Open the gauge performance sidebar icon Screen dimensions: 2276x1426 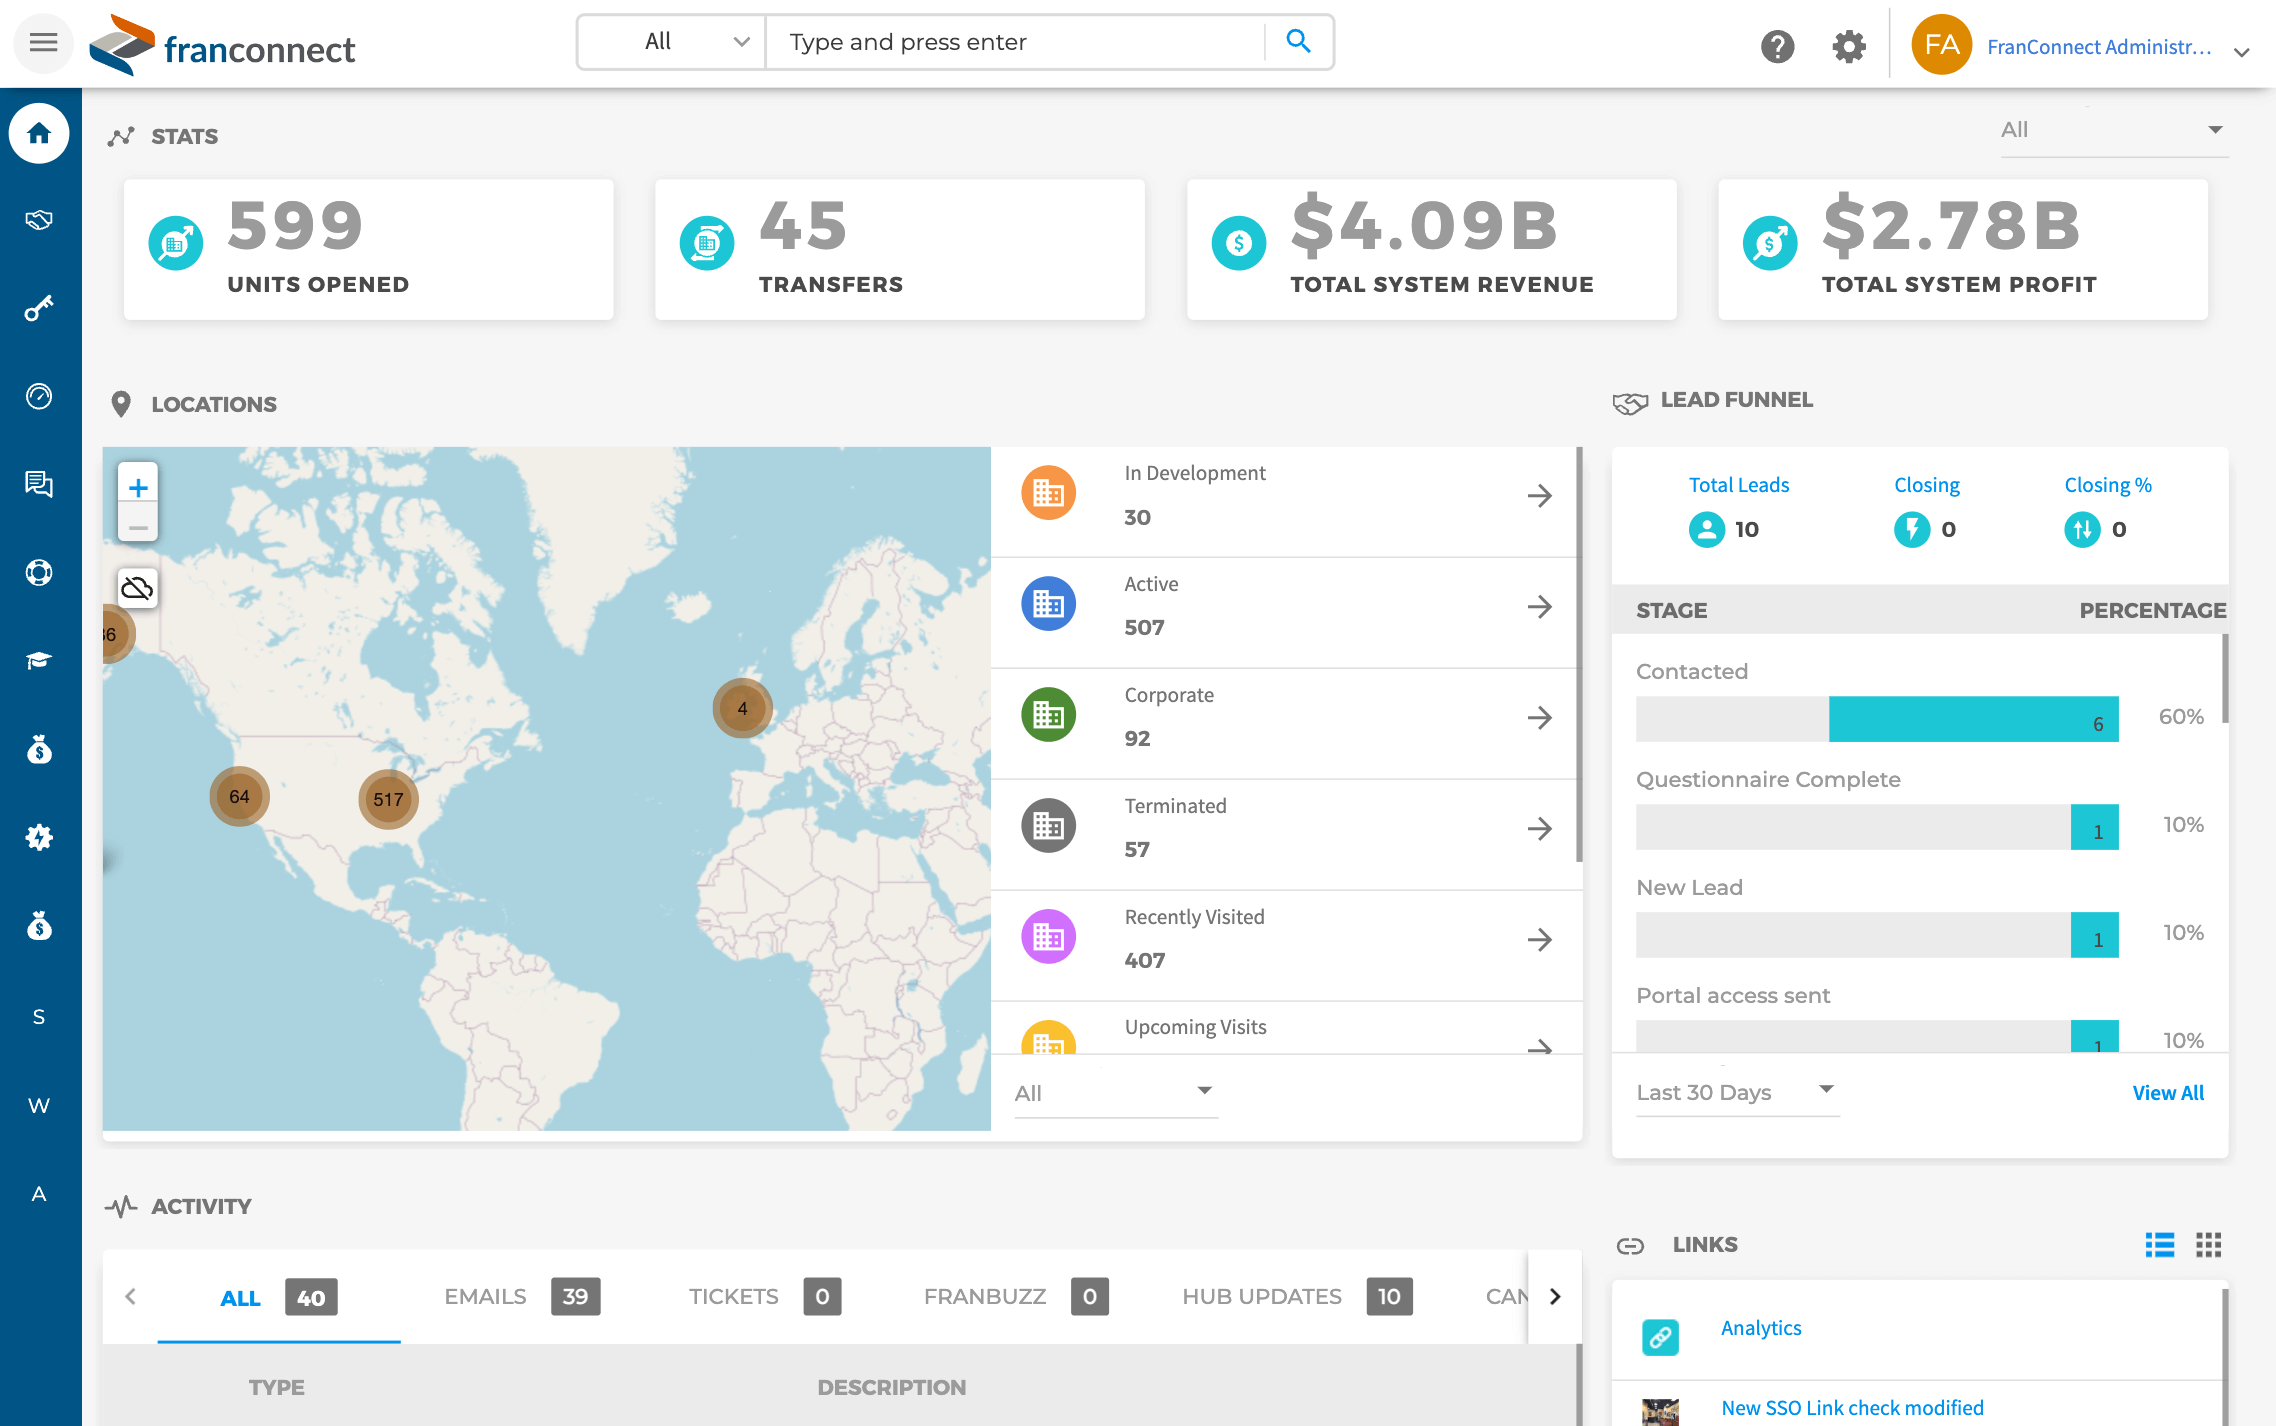coord(39,396)
